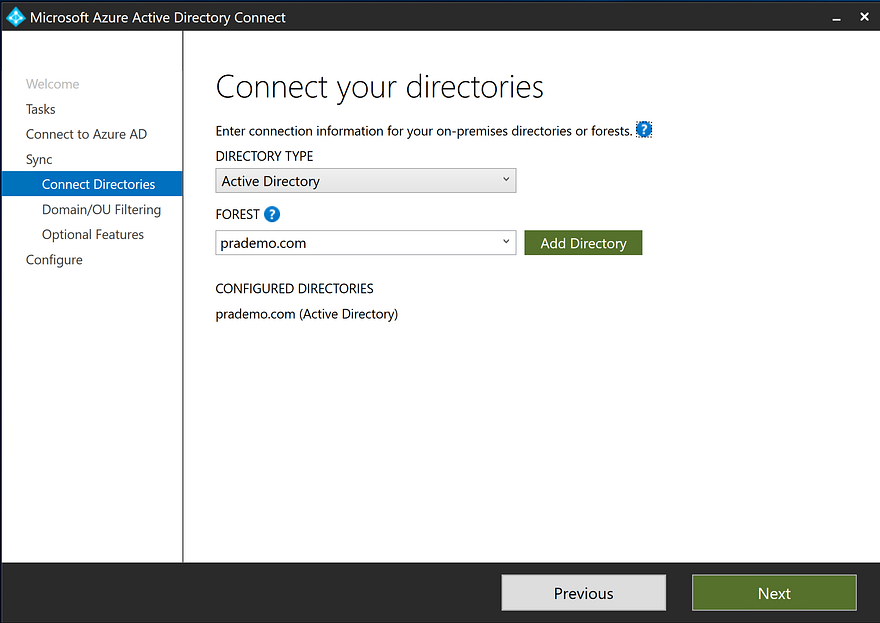
Task: Select Welcome in the sidebar
Action: click(52, 84)
